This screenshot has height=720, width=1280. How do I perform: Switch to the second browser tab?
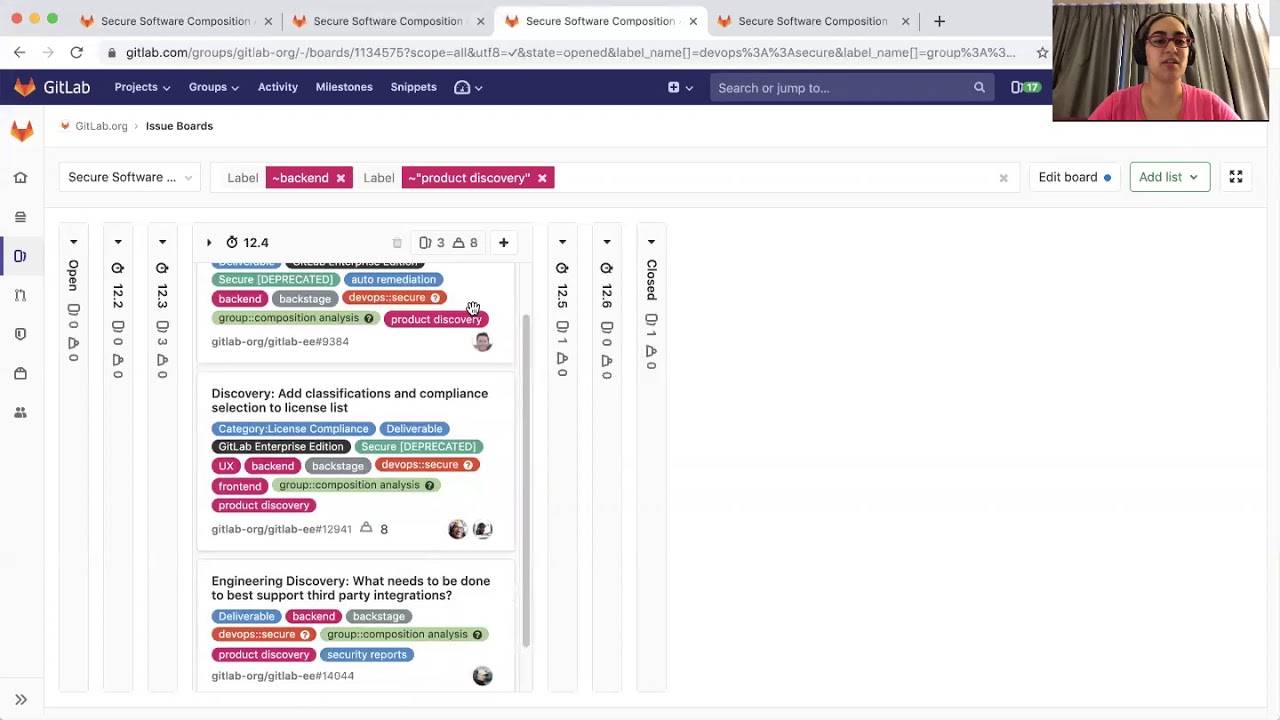(388, 21)
